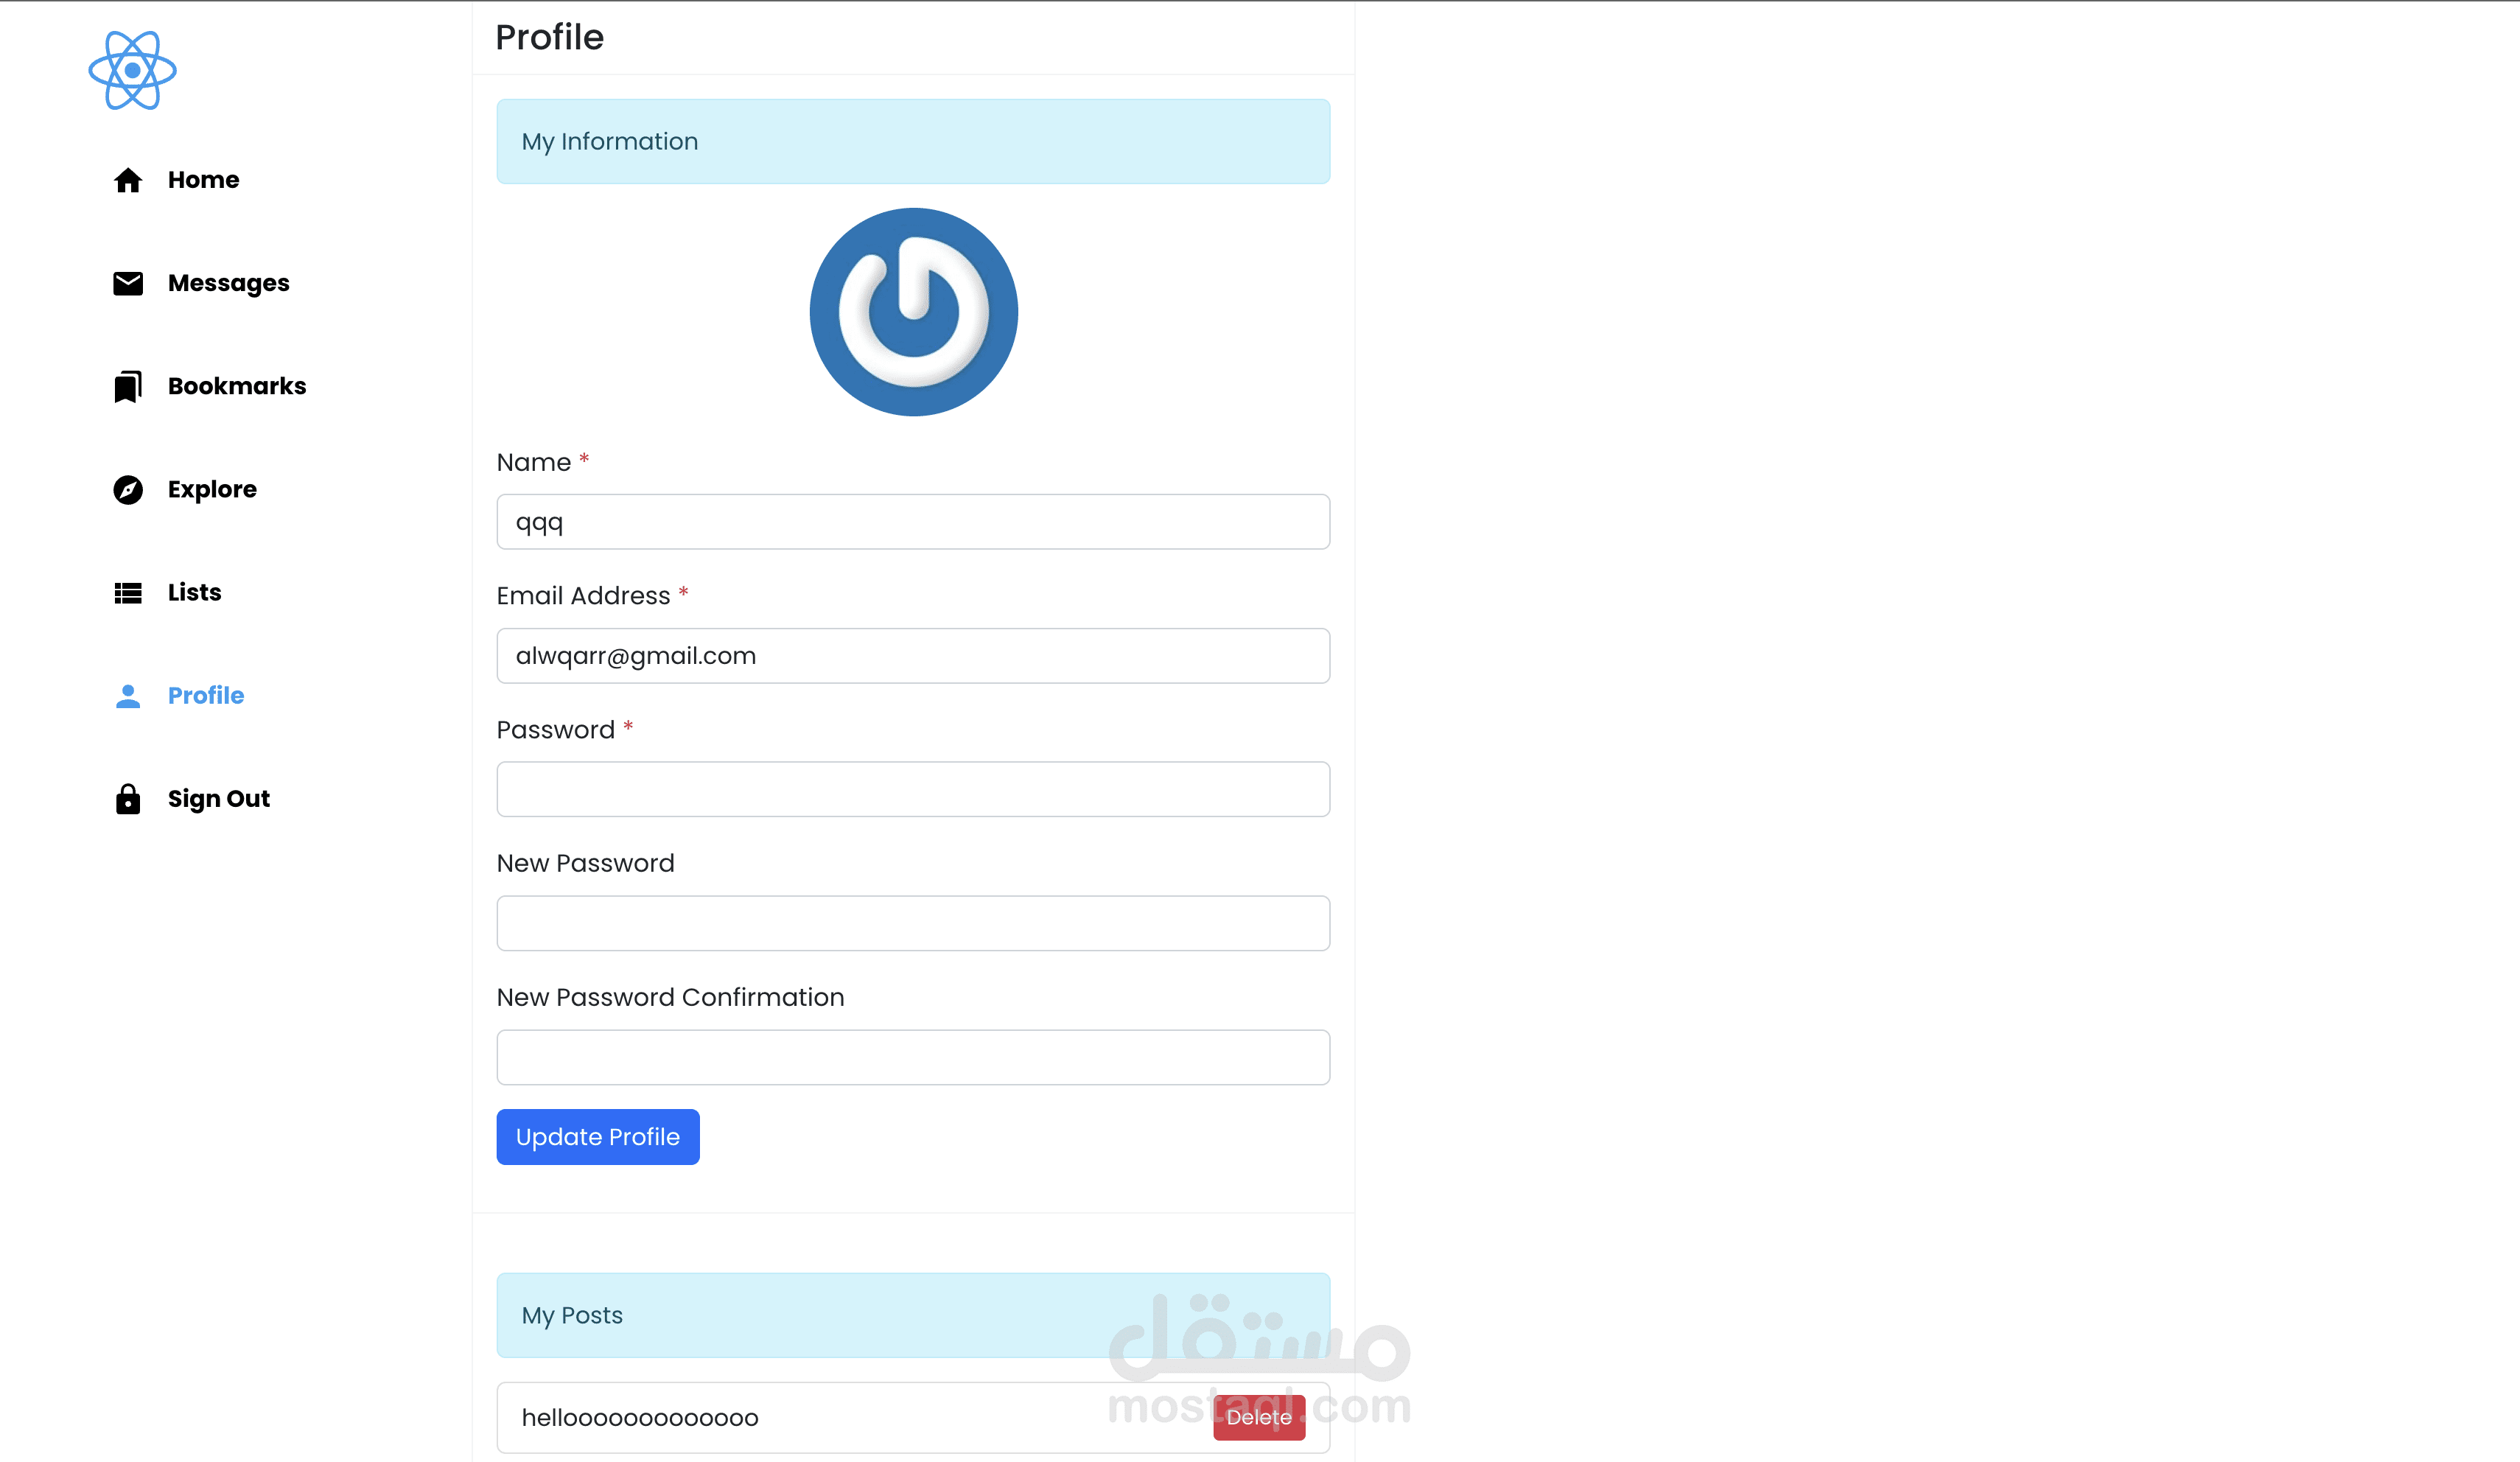The width and height of the screenshot is (2520, 1462).
Task: Delete the hellooooooooooooo post
Action: pyautogui.click(x=1258, y=1417)
